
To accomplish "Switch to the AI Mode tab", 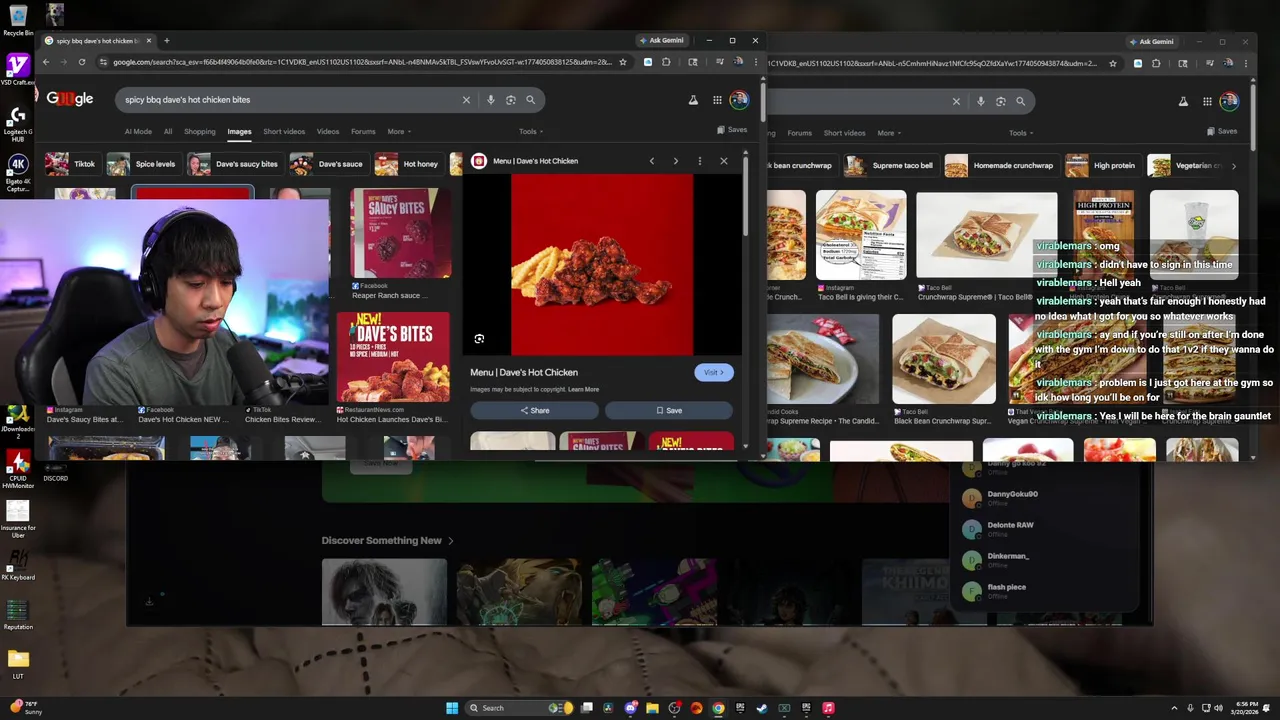I will (x=138, y=132).
